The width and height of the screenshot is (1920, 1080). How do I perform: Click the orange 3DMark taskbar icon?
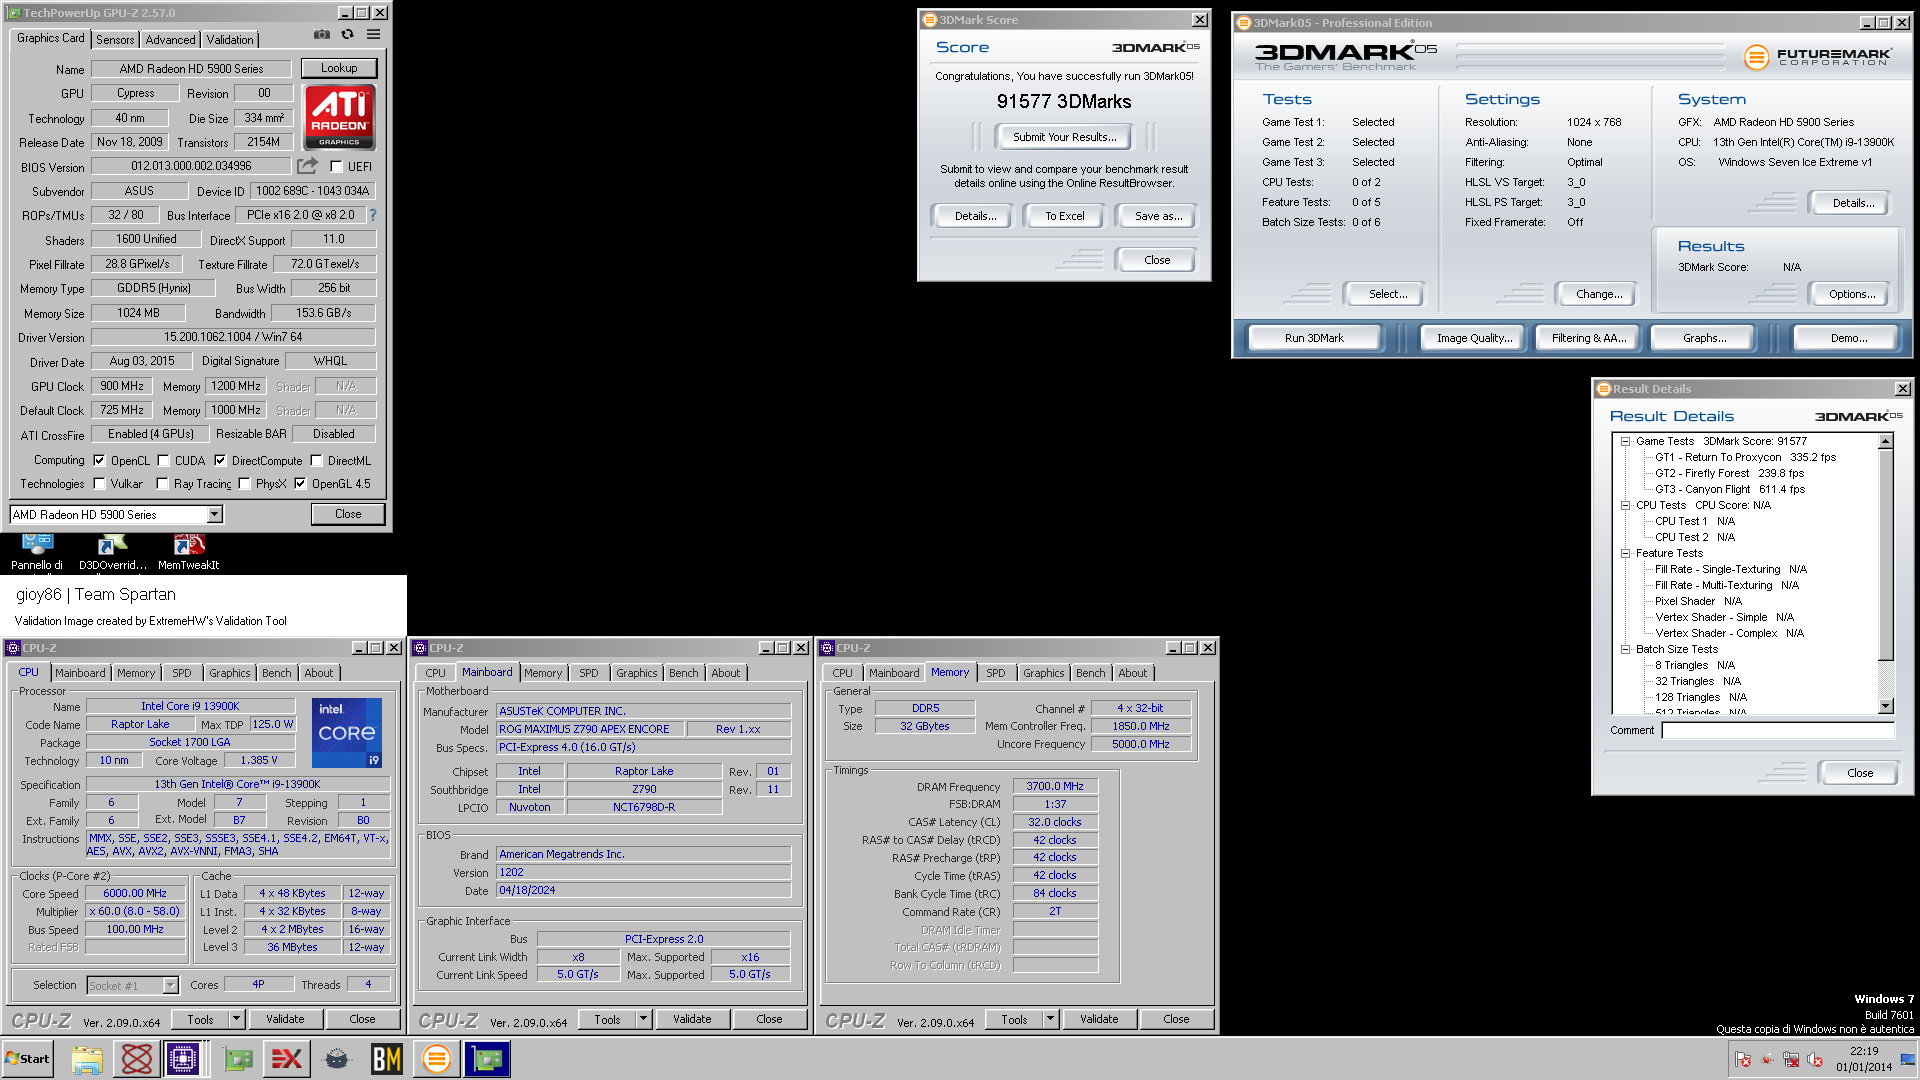coord(437,1059)
